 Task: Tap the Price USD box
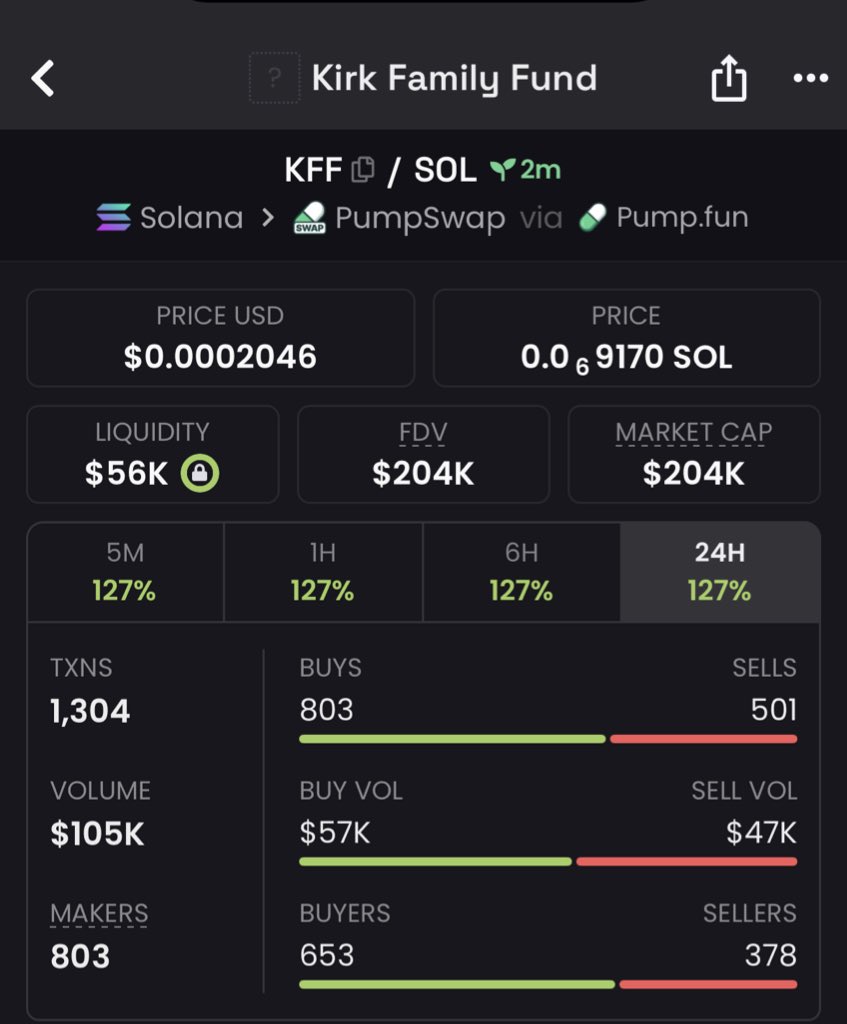[x=221, y=338]
